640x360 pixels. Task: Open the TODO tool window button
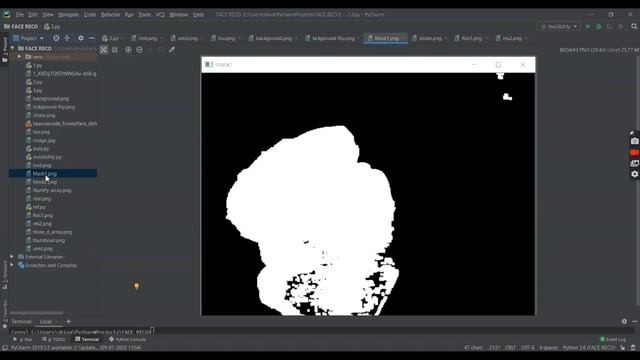pyautogui.click(x=53, y=339)
